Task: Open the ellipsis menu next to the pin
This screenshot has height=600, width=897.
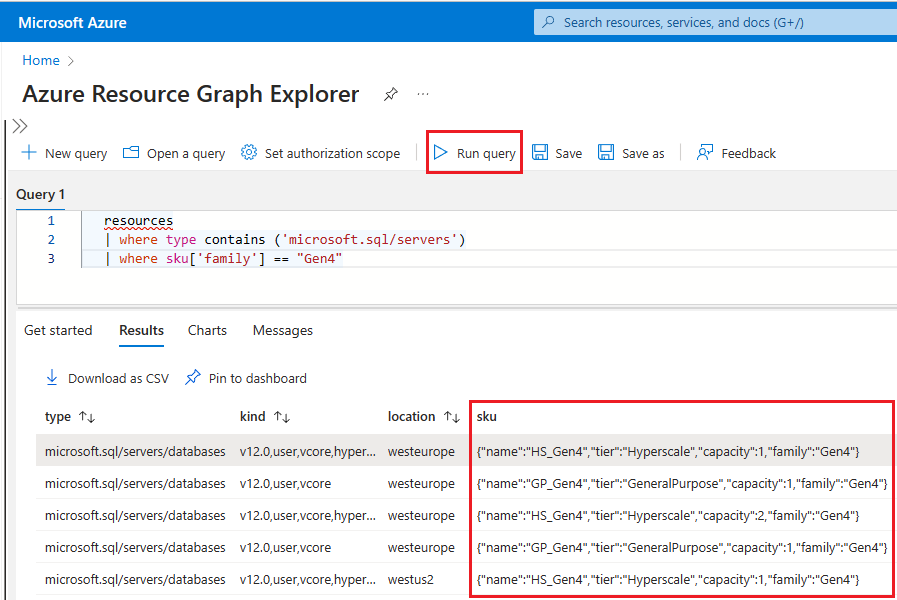Action: click(422, 93)
